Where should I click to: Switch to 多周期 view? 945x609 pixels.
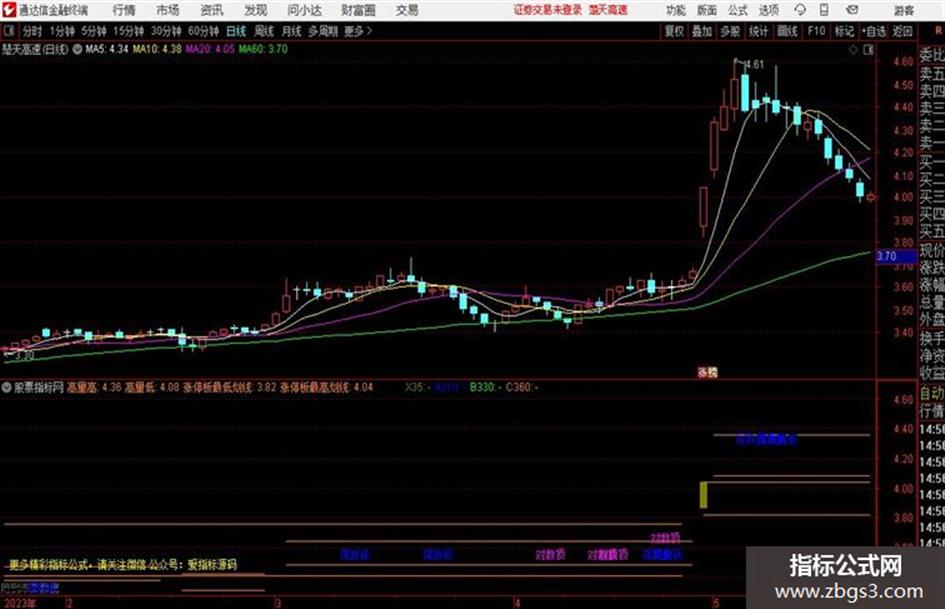(323, 31)
